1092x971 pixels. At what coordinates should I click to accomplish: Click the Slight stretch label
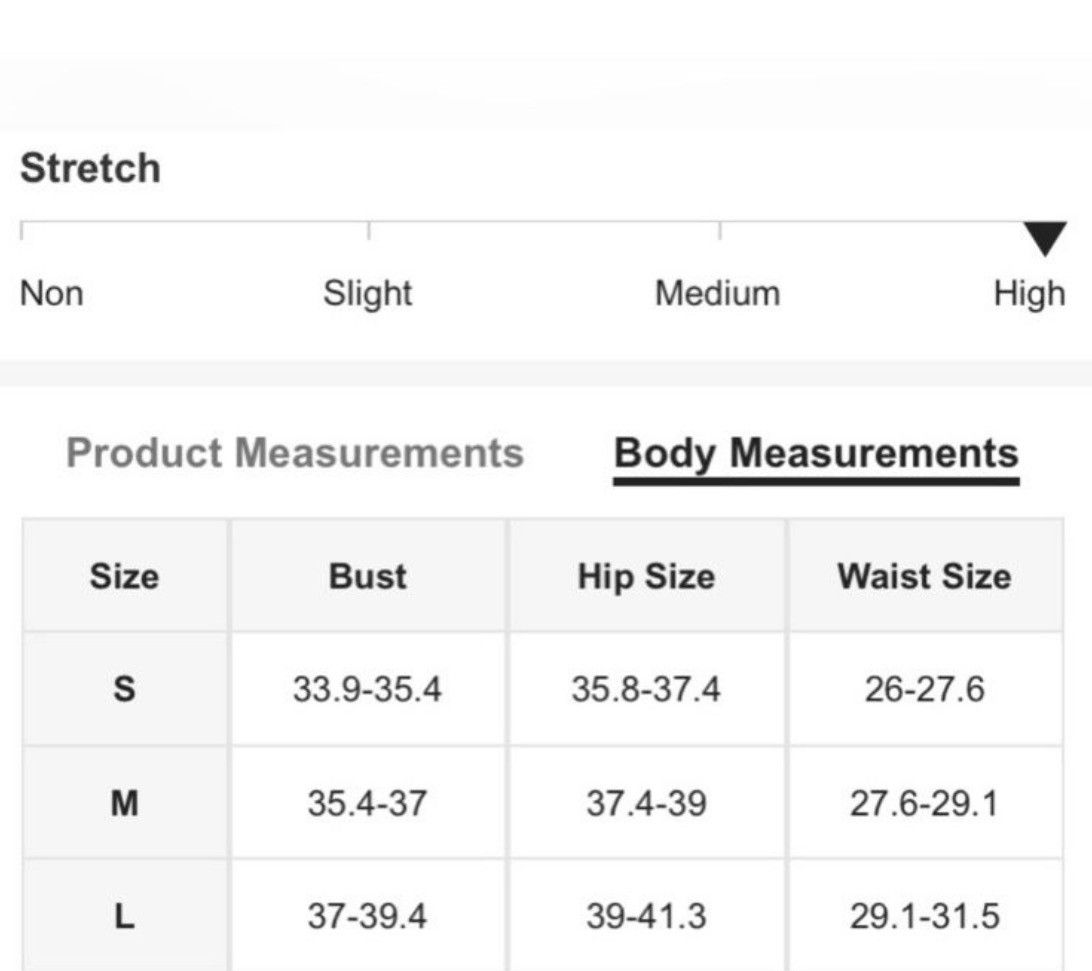(x=368, y=295)
